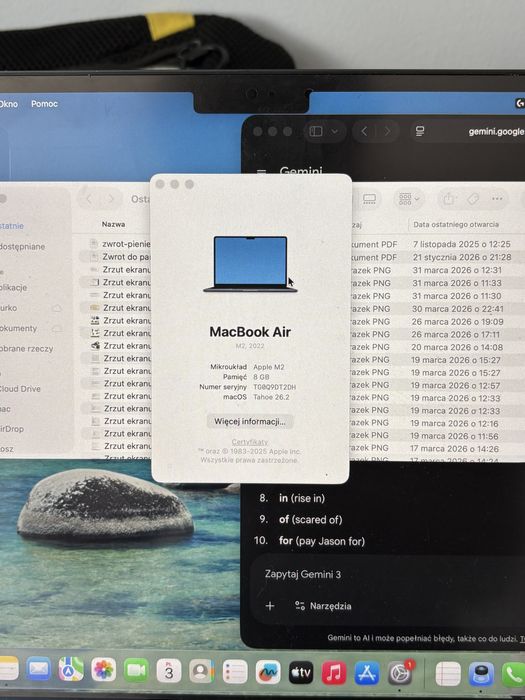The image size is (525, 700).
Task: Launch Maps from the Dock
Action: pos(71,669)
